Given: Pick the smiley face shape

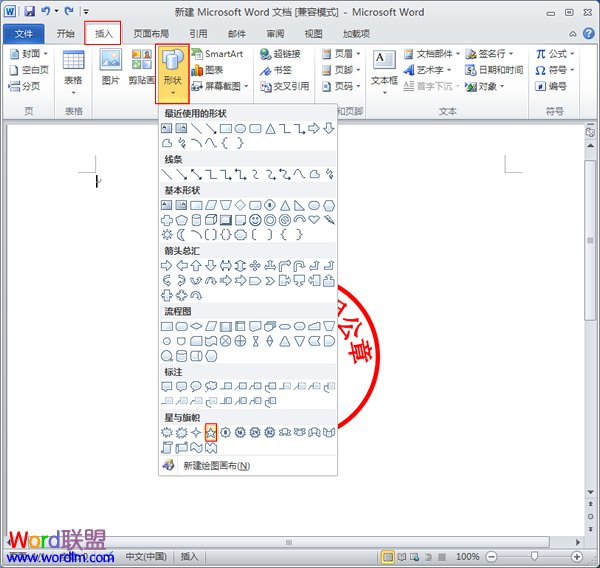Looking at the screenshot, I should point(255,220).
